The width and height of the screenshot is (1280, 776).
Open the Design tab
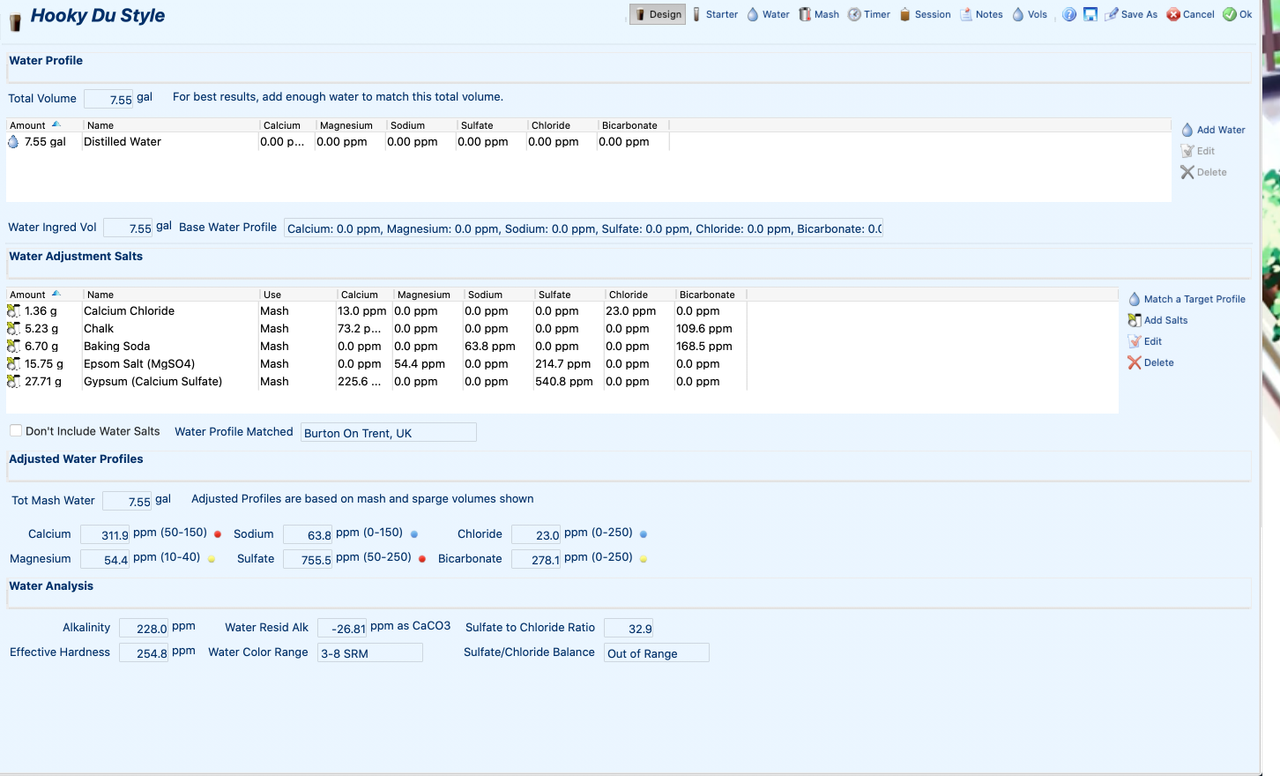[x=658, y=14]
